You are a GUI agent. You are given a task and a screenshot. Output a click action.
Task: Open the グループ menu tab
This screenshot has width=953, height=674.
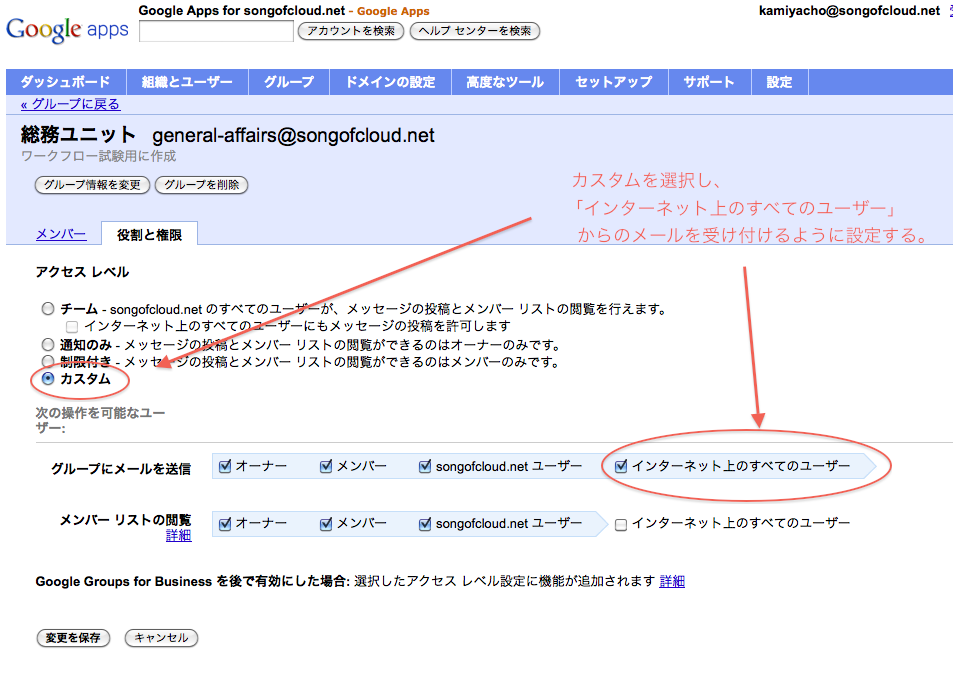[289, 82]
